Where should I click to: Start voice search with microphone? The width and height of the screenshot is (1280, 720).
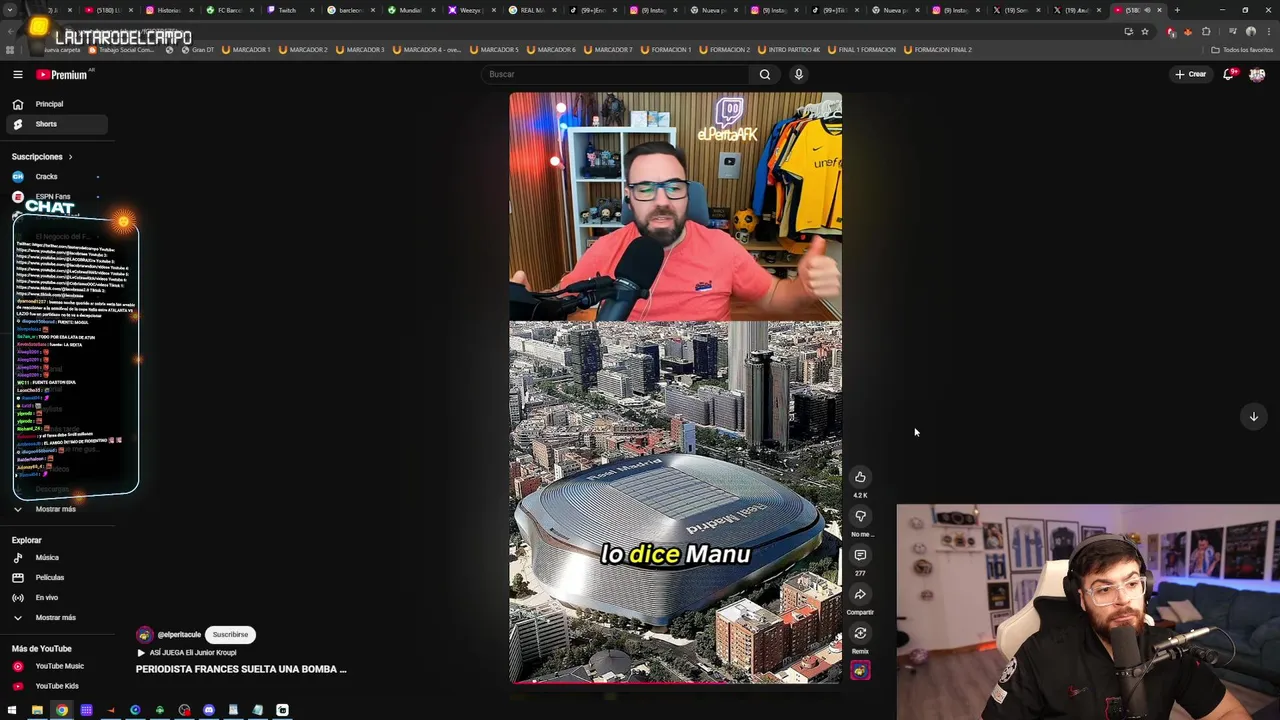(x=798, y=74)
